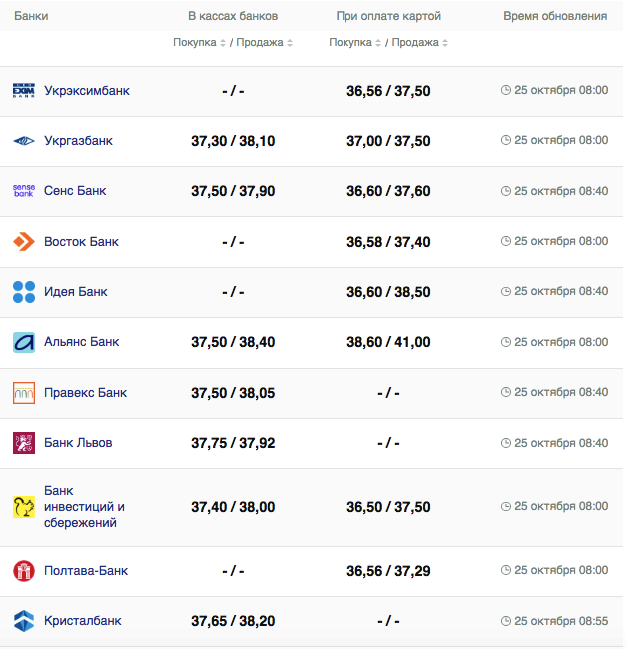Viewport: 626px width, 649px height.
Task: Click the orange Восток Банк logo
Action: (23, 242)
